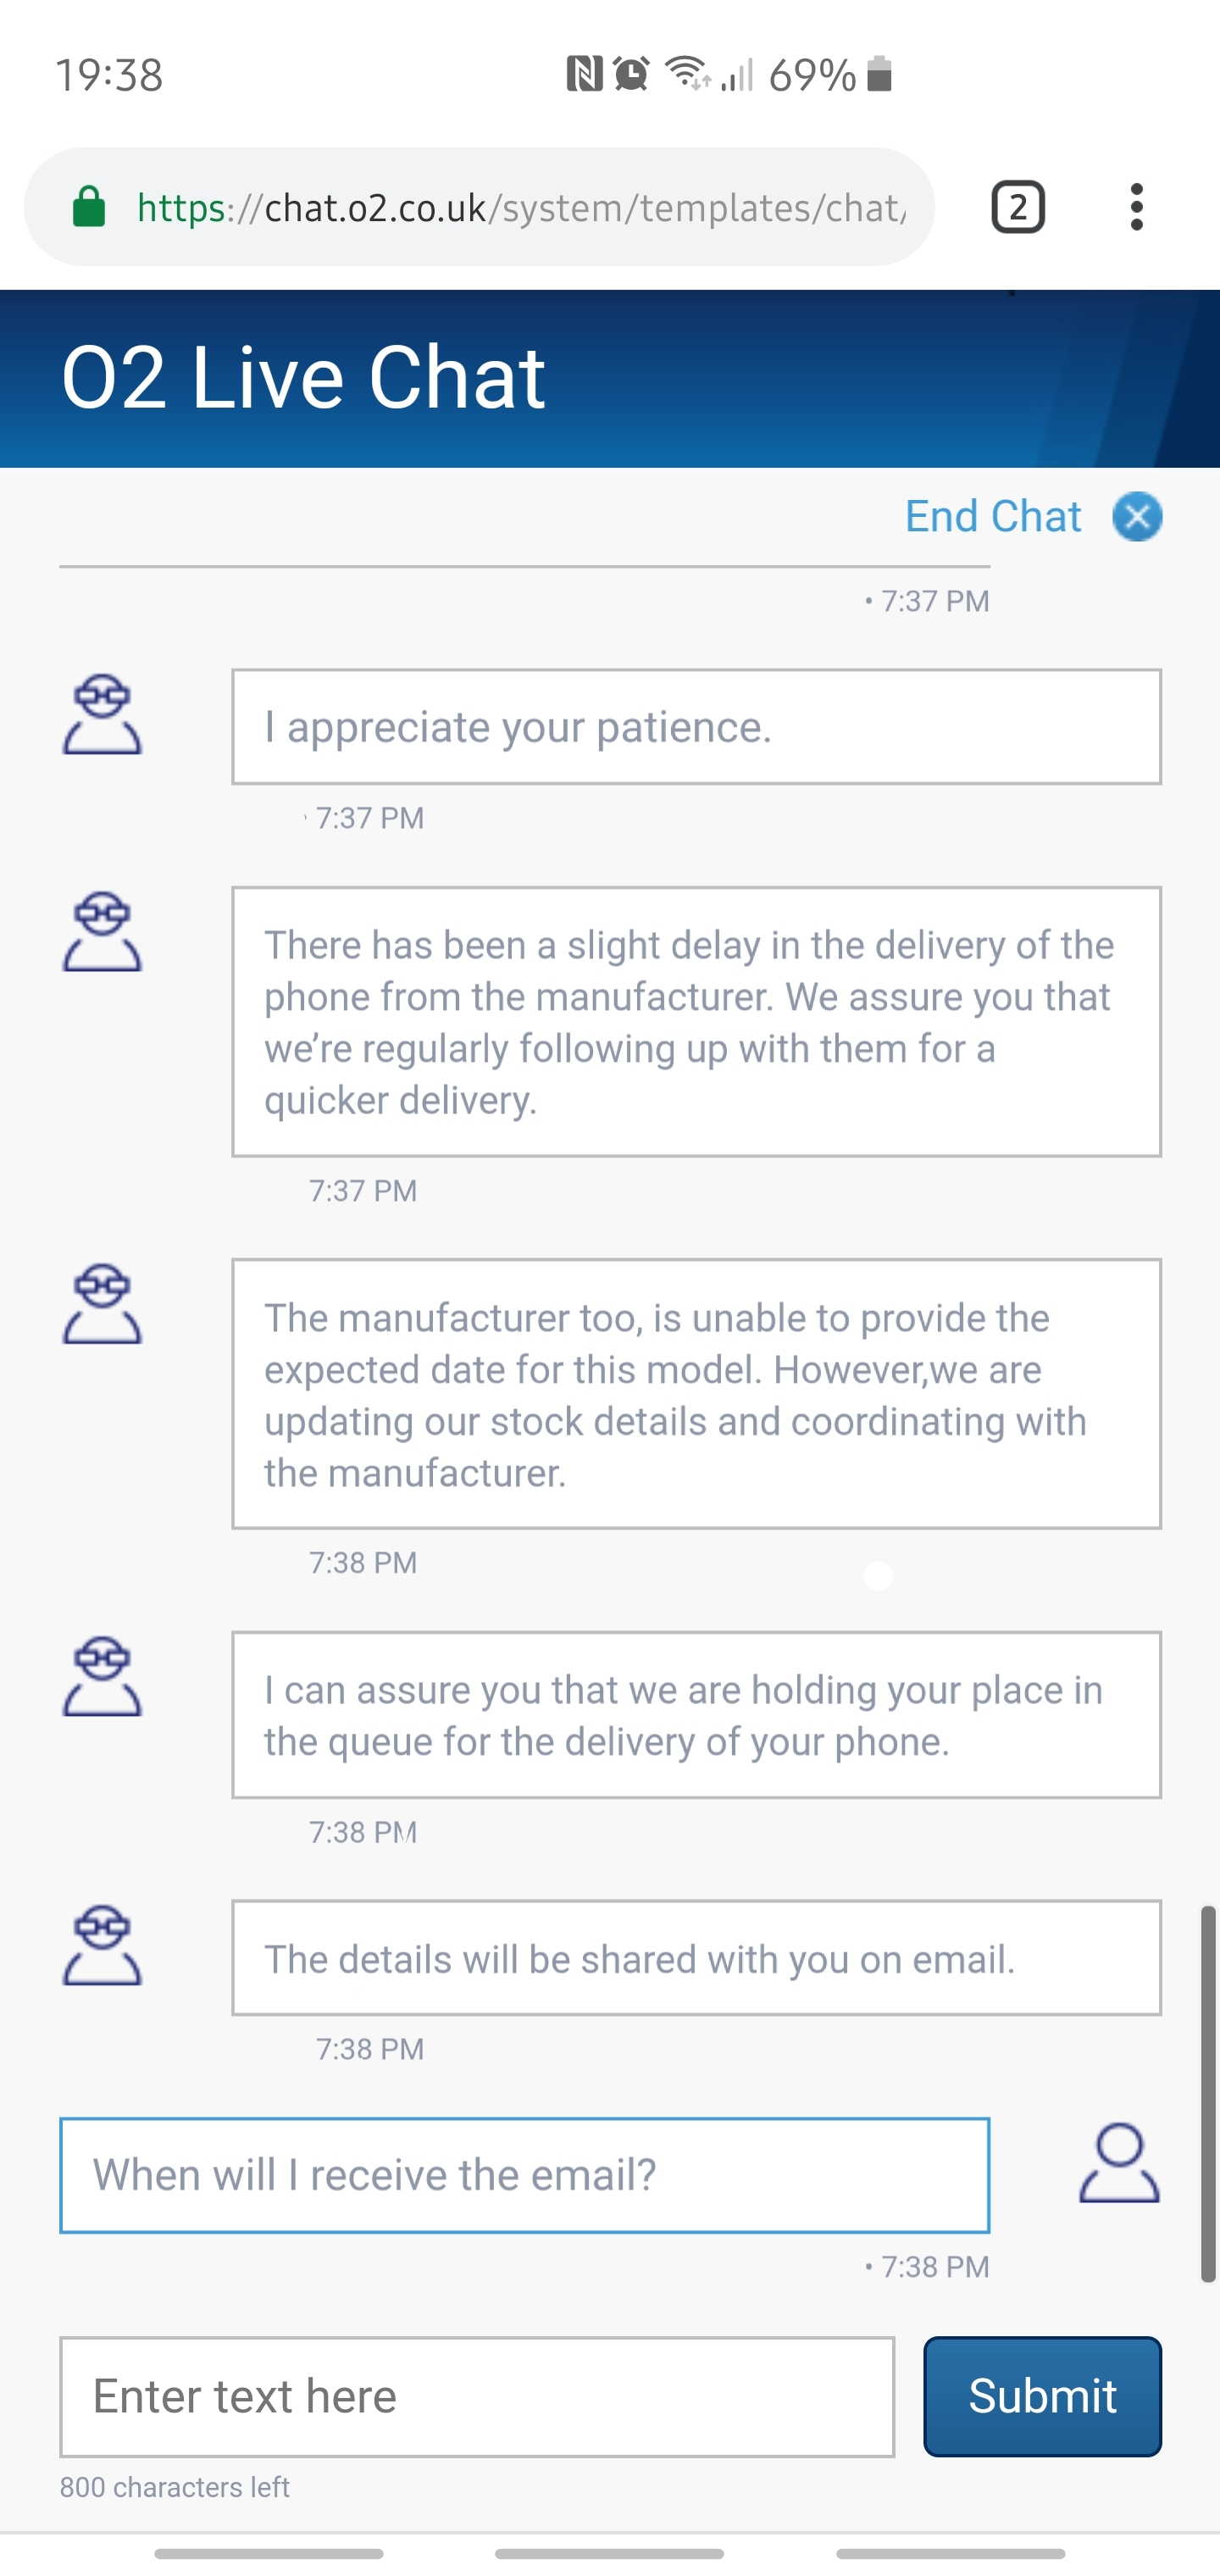Click the alarm icon in the status bar
Image resolution: width=1220 pixels, height=2576 pixels.
coord(630,73)
